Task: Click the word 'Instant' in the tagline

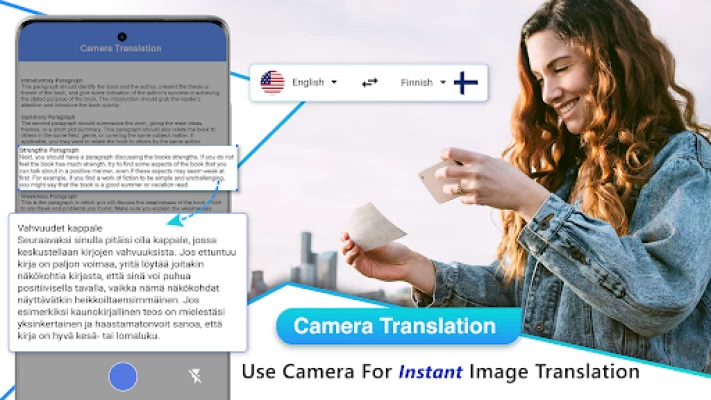Action: (430, 372)
